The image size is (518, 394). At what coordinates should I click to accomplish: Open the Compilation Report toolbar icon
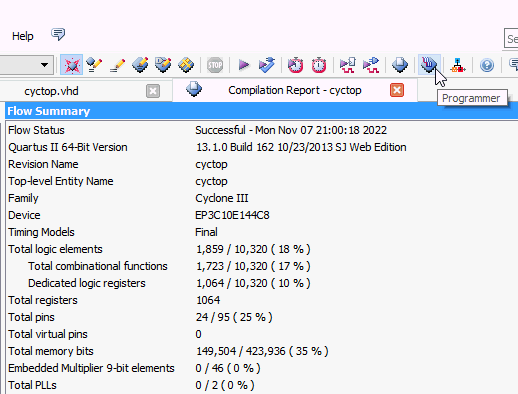click(x=400, y=65)
